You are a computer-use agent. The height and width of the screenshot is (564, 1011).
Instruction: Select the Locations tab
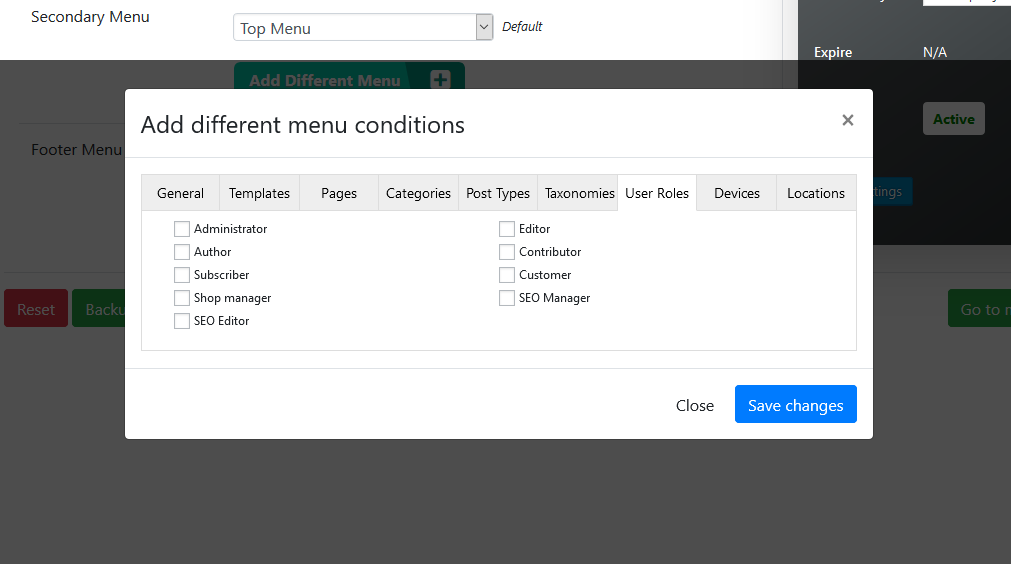[x=816, y=193]
